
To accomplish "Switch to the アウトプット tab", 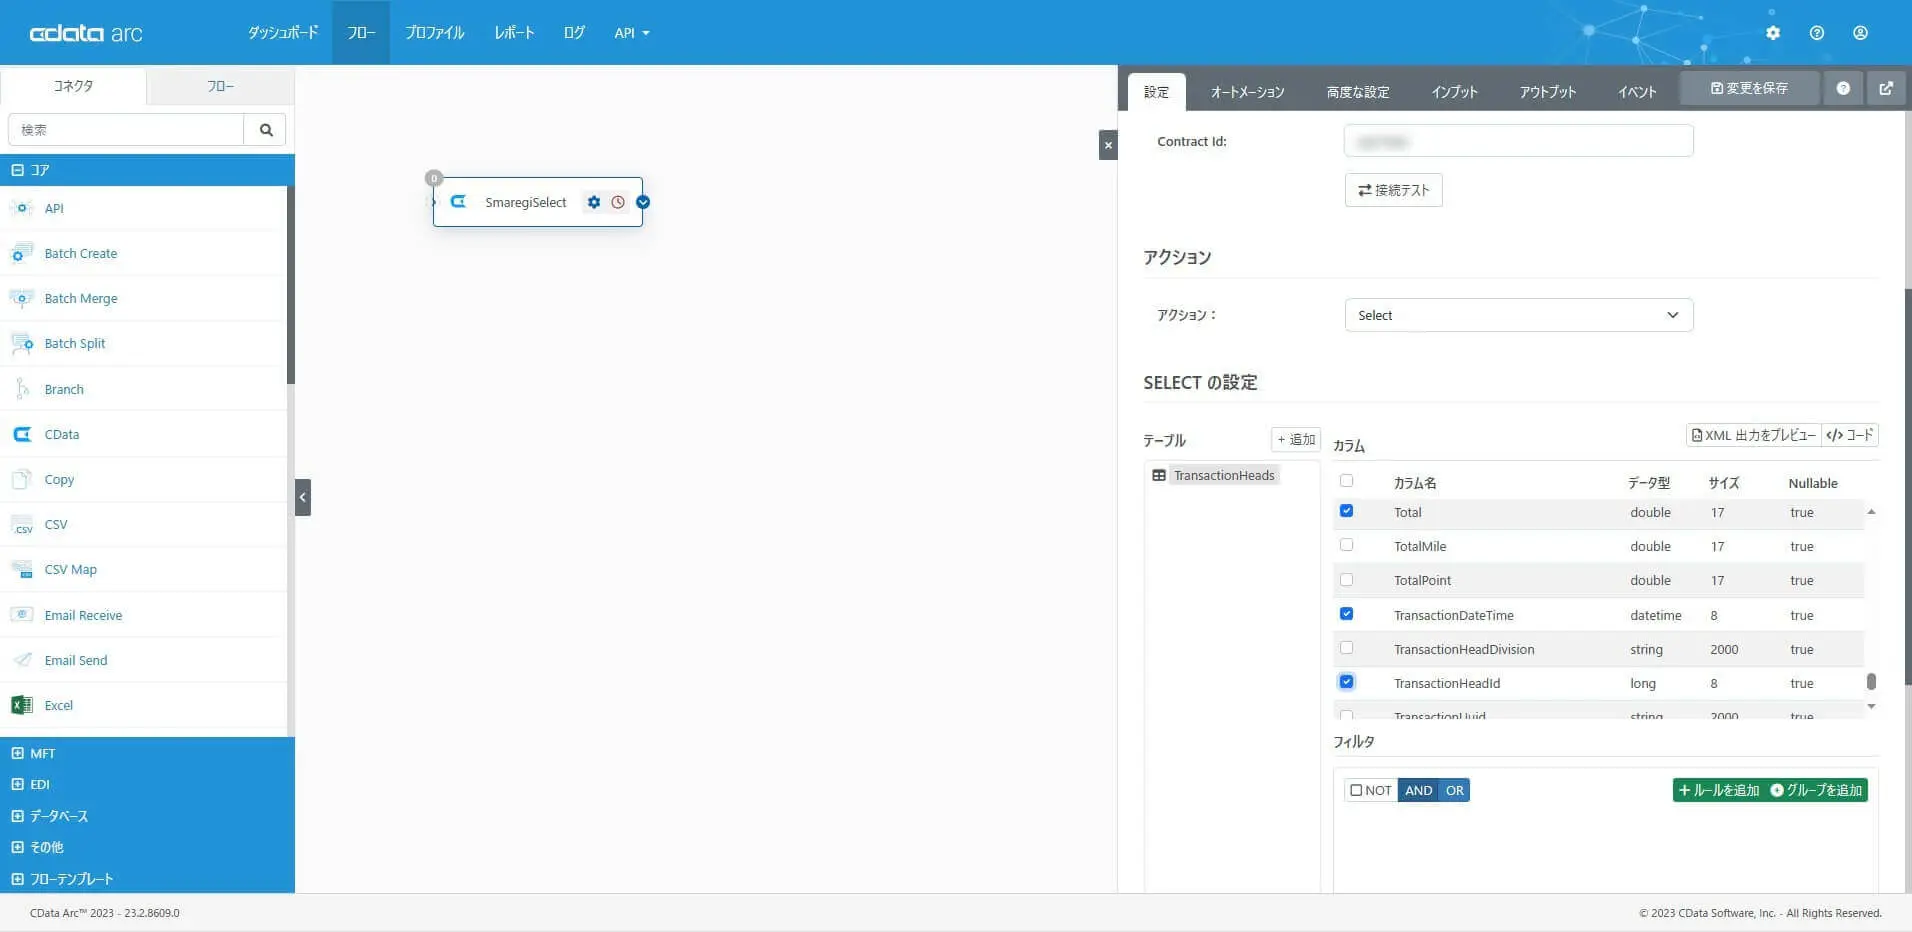I will click(x=1547, y=92).
